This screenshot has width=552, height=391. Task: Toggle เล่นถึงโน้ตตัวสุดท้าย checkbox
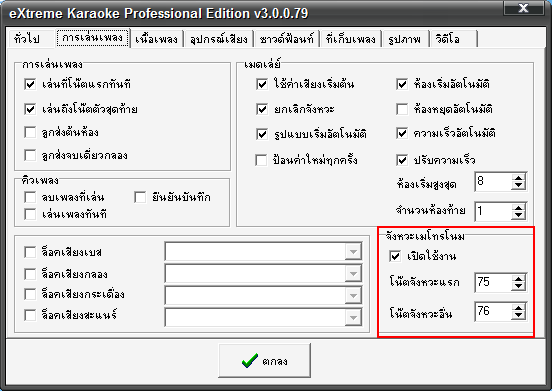point(30,109)
